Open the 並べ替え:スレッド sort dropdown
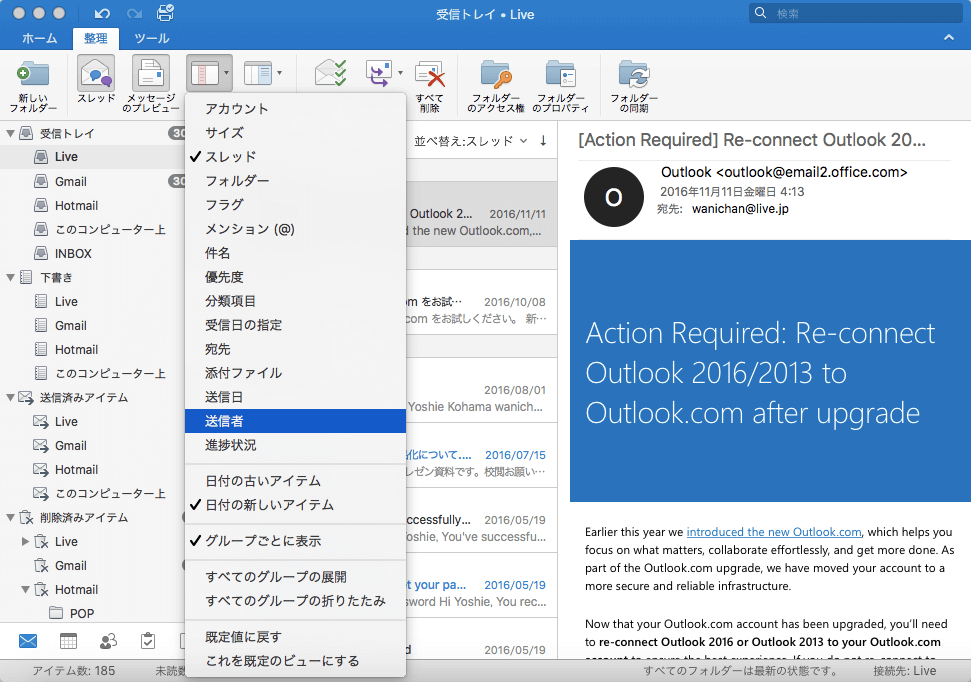The width and height of the screenshot is (971, 682). tap(471, 141)
